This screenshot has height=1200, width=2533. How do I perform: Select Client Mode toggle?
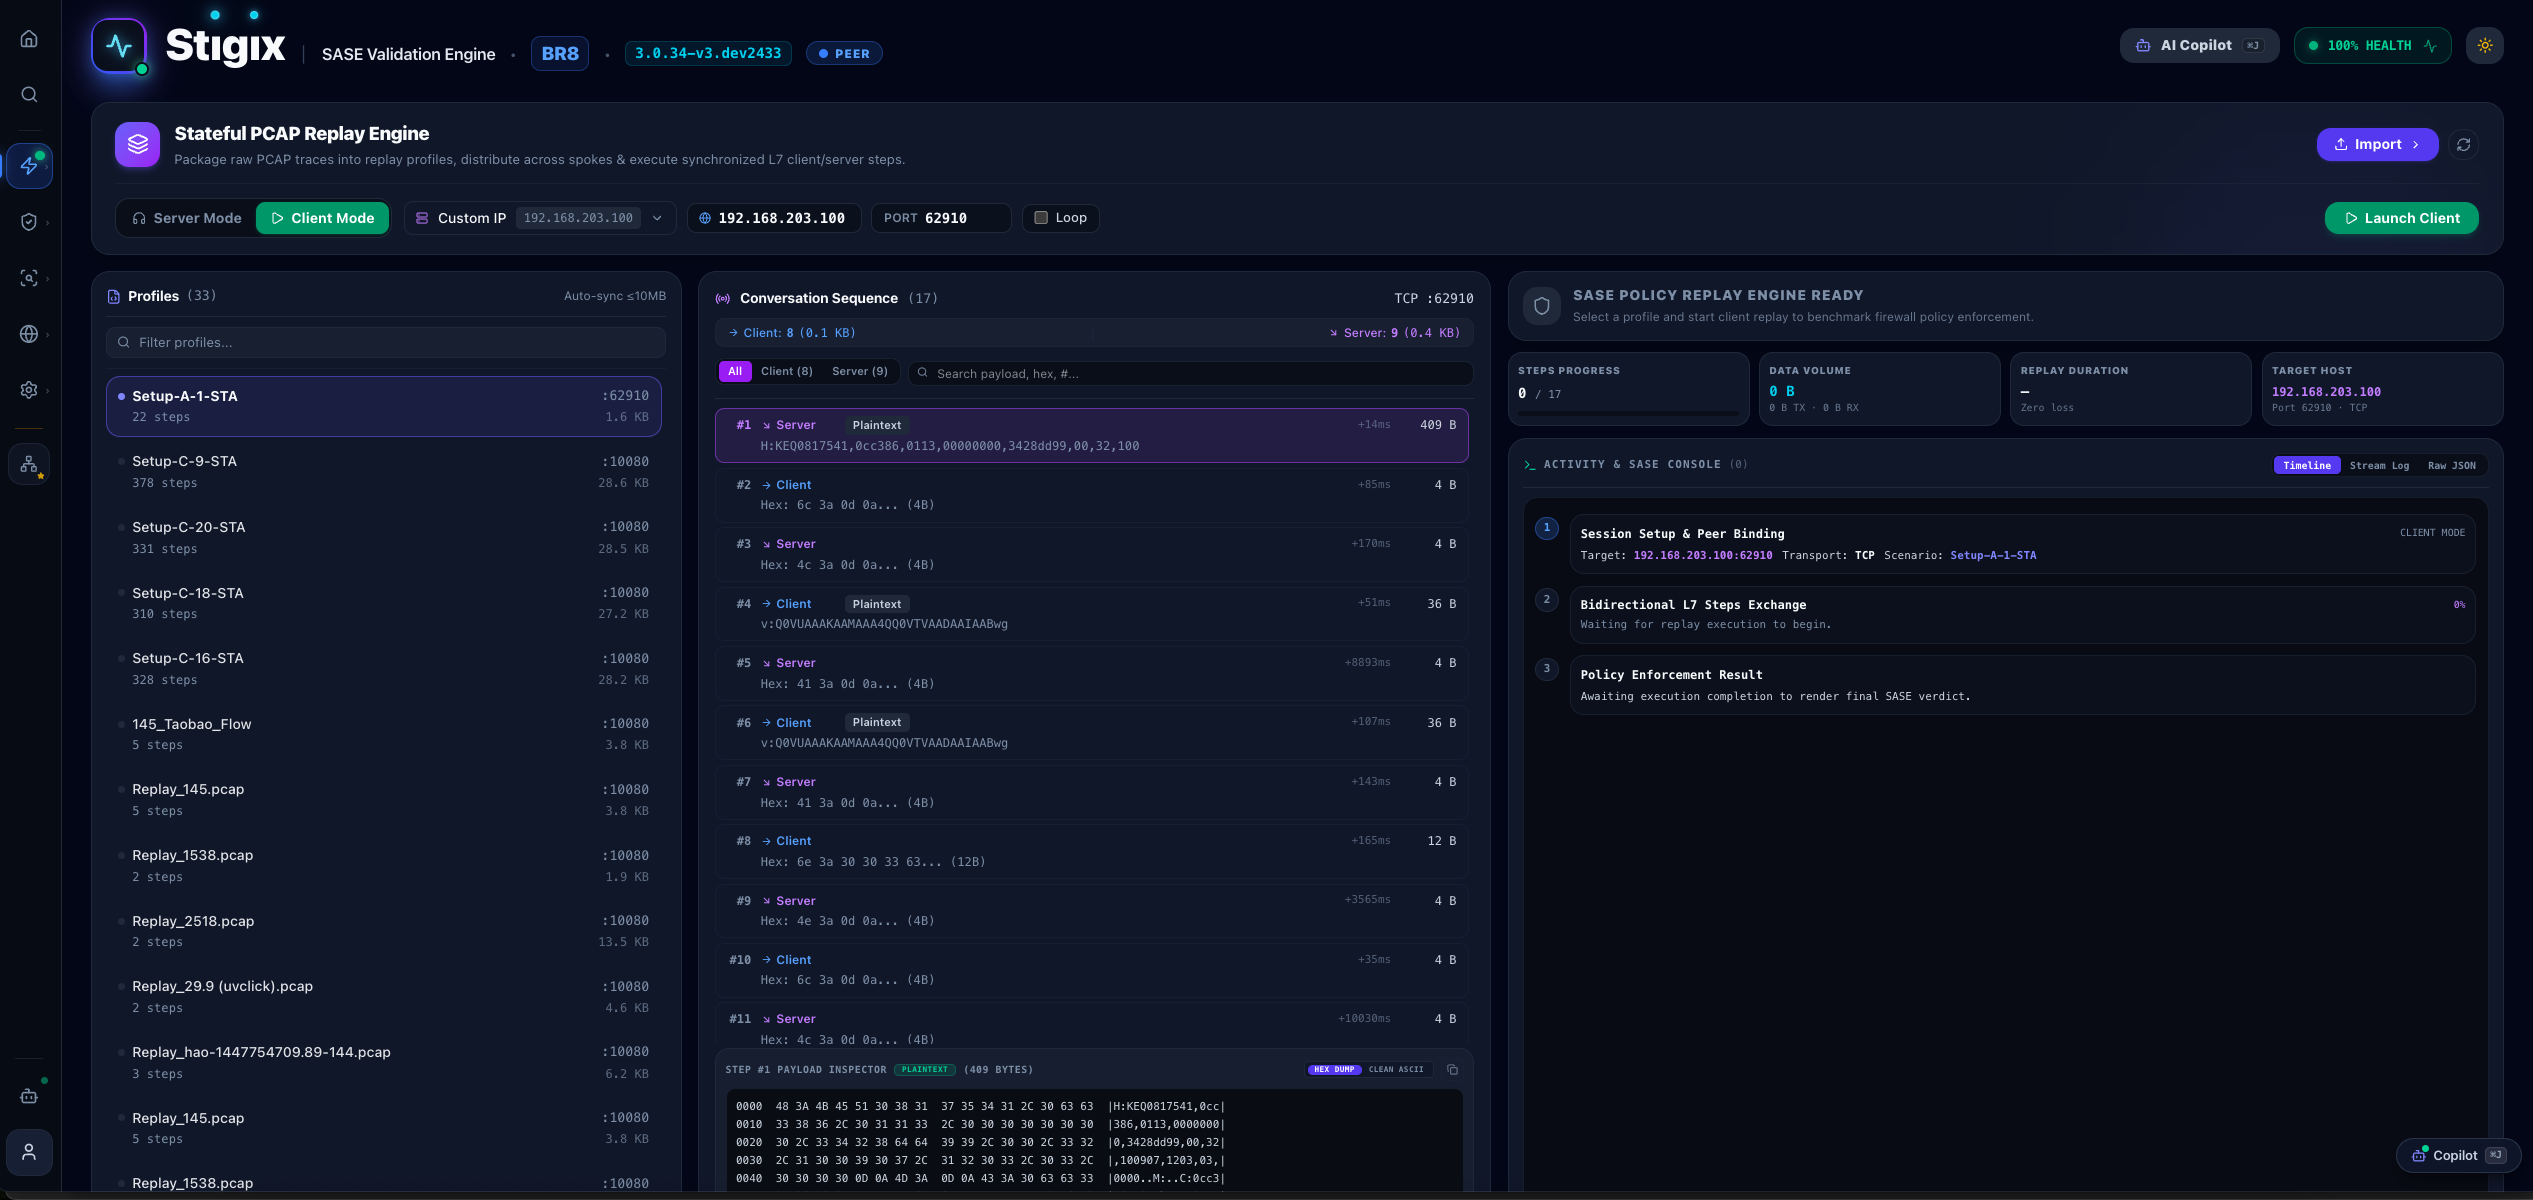click(322, 218)
